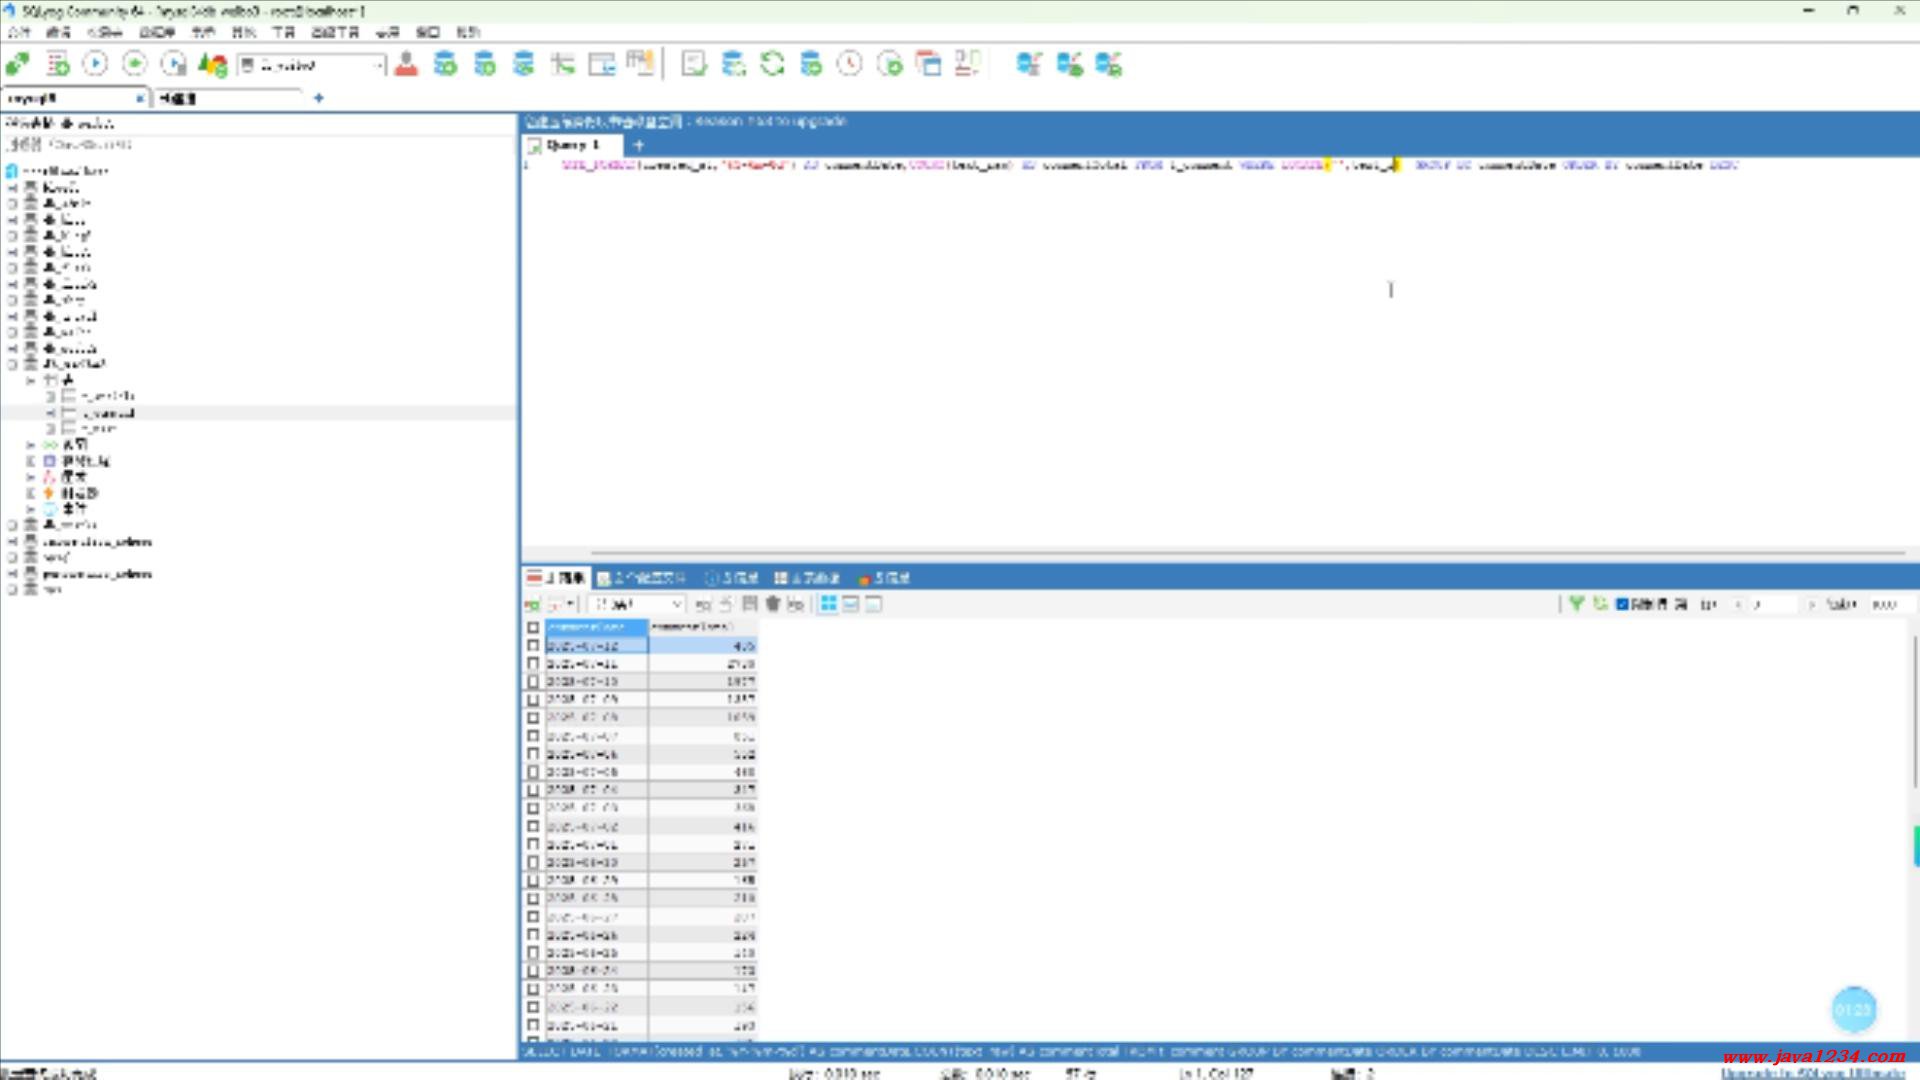Screen dimensions: 1920x1080
Task: Click the clock scheduler toolbar icon
Action: [849, 65]
